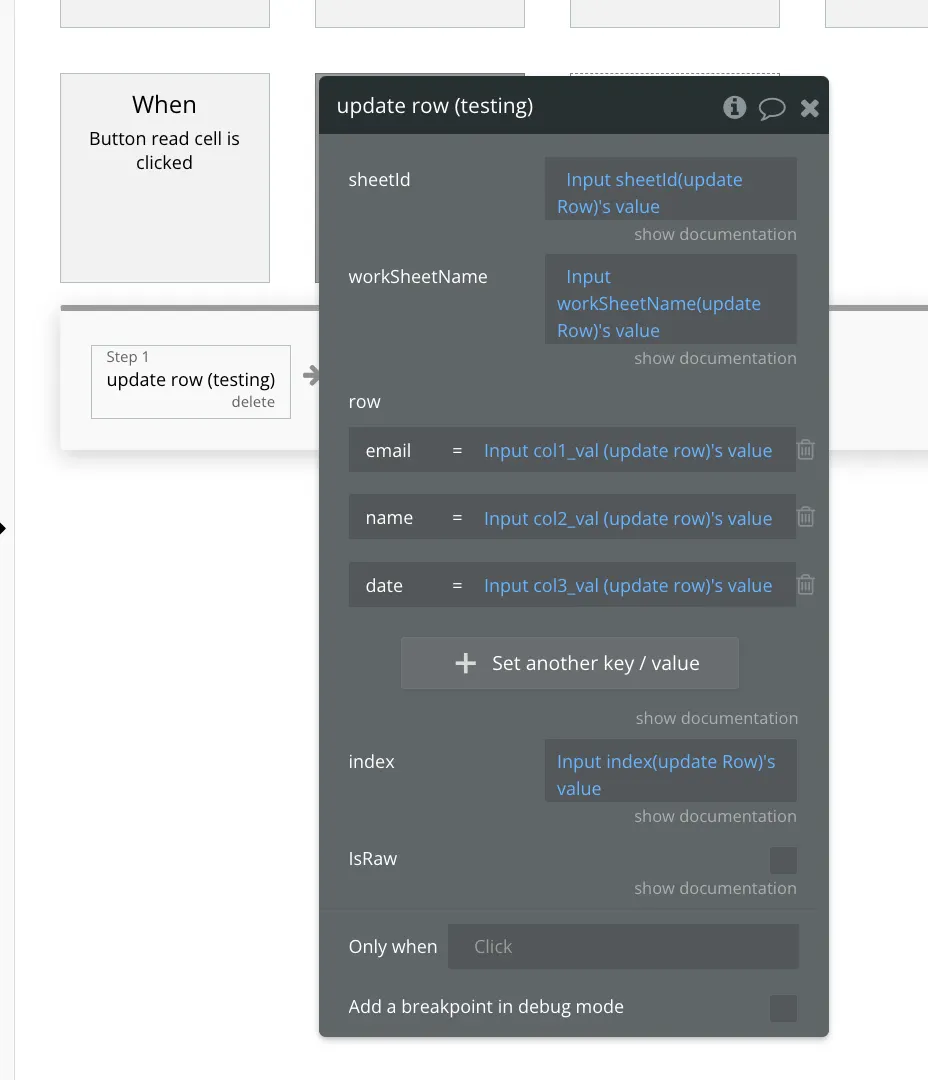Delete the email row using its trash icon

[x=806, y=450]
